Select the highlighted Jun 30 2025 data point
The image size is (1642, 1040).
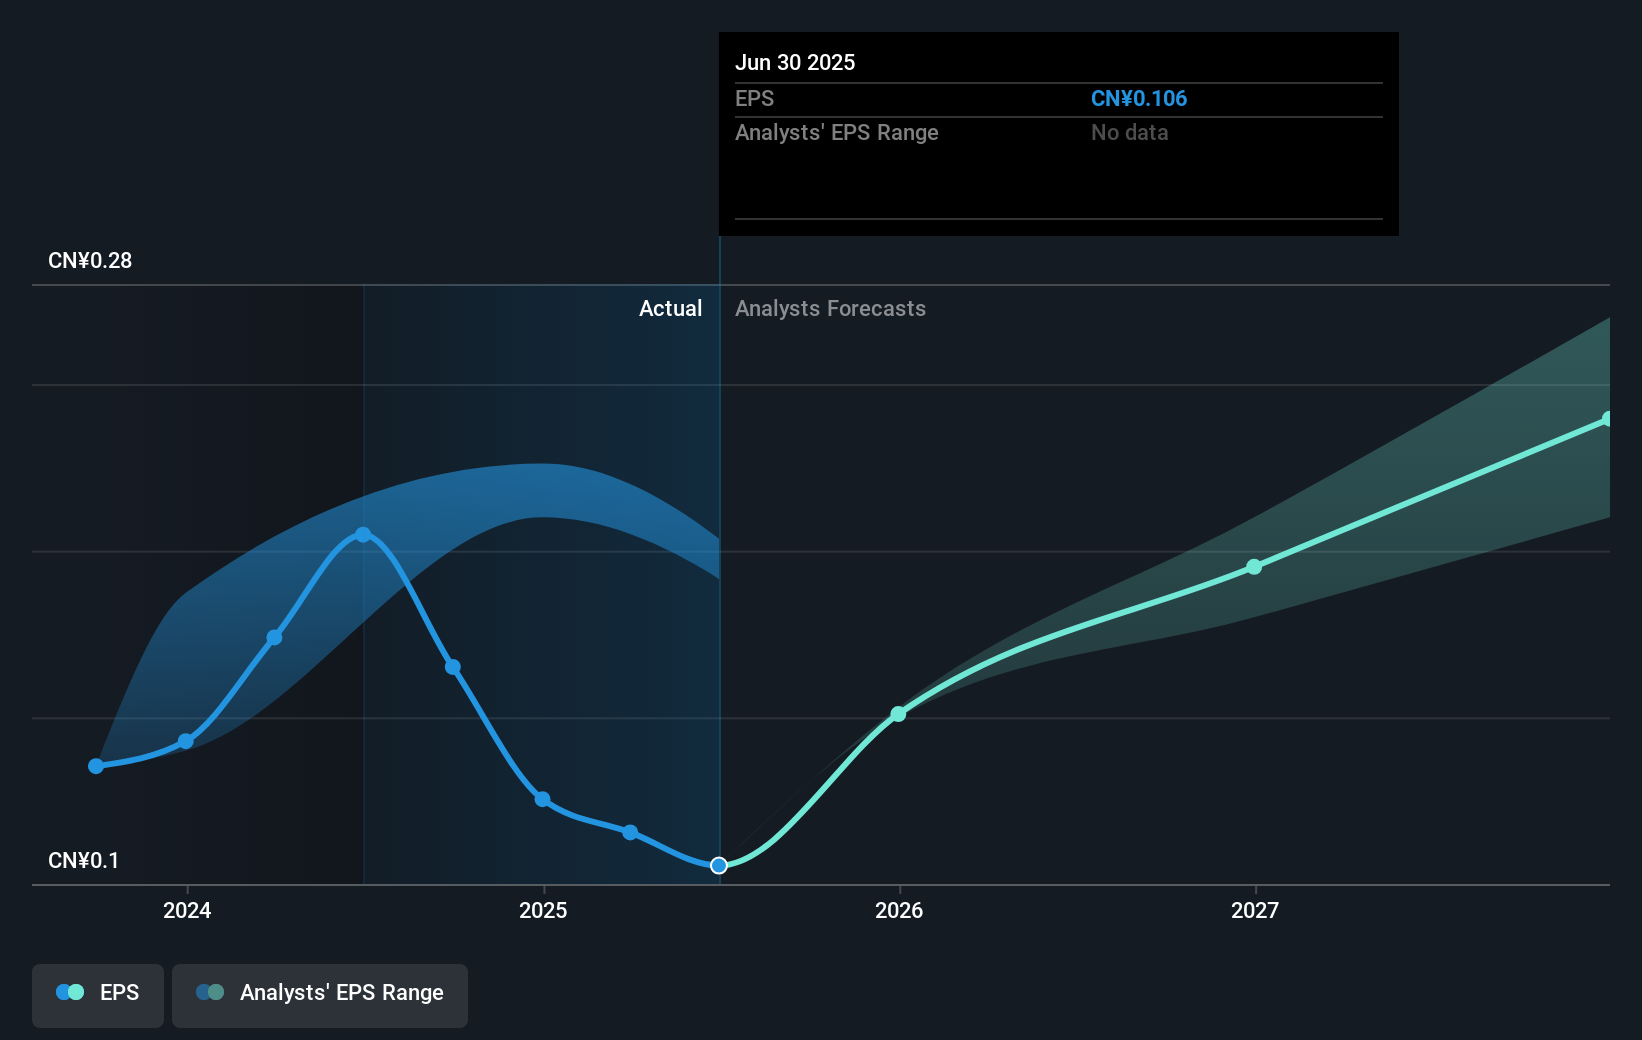pyautogui.click(x=718, y=866)
